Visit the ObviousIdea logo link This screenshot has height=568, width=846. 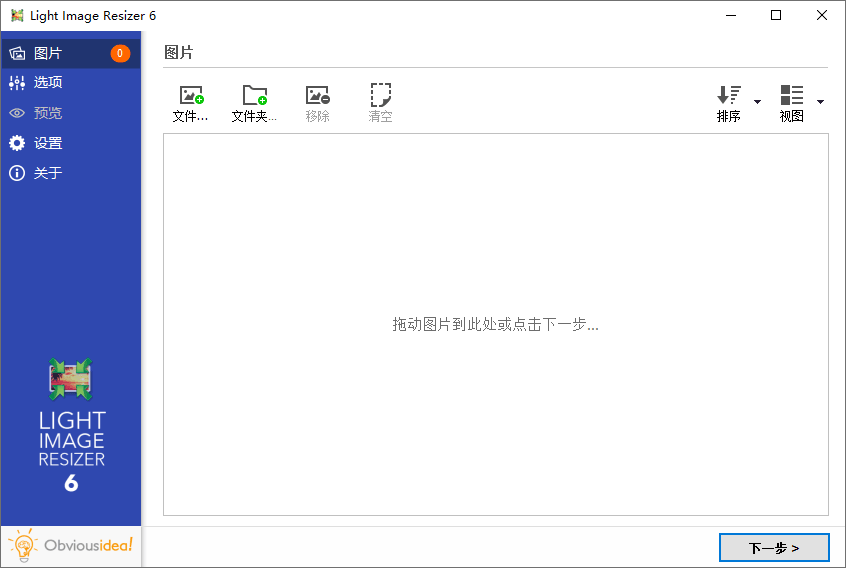[x=71, y=546]
